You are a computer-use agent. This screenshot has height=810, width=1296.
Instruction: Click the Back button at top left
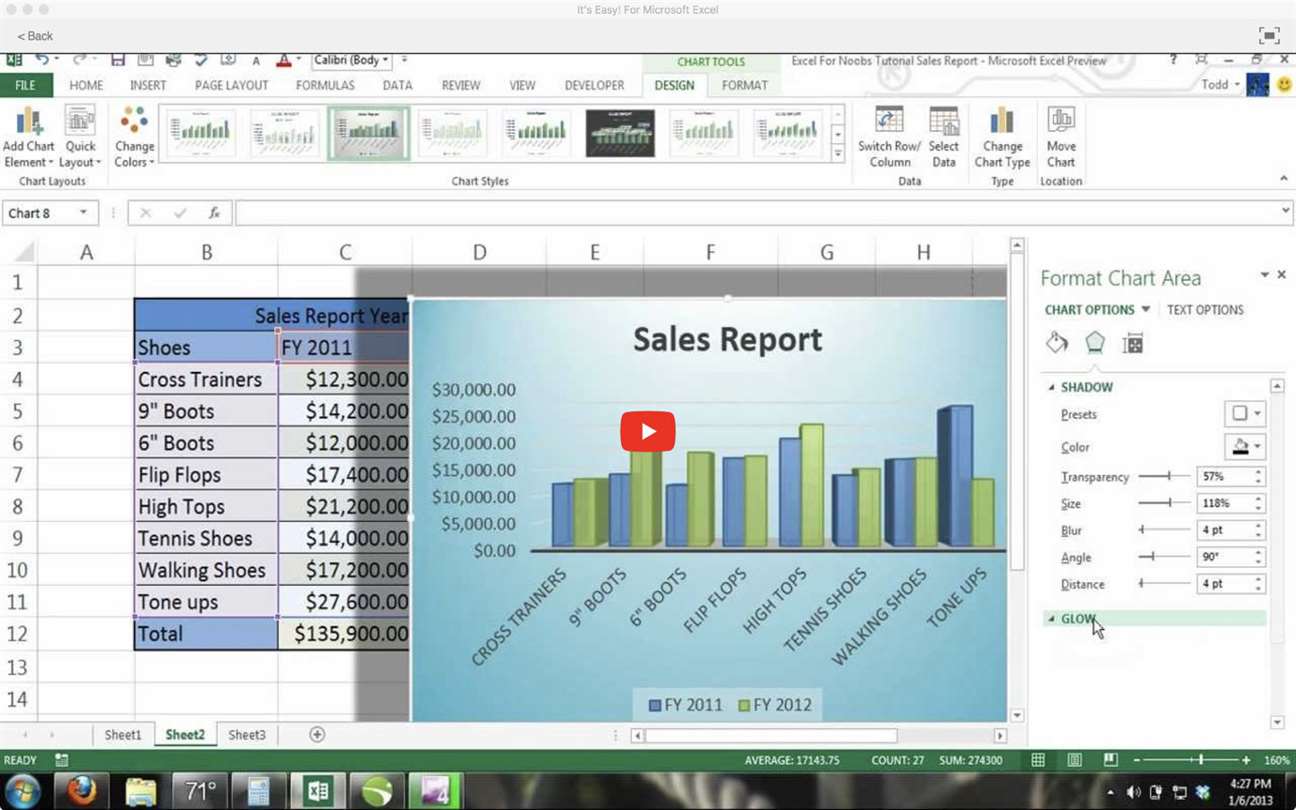(x=35, y=35)
